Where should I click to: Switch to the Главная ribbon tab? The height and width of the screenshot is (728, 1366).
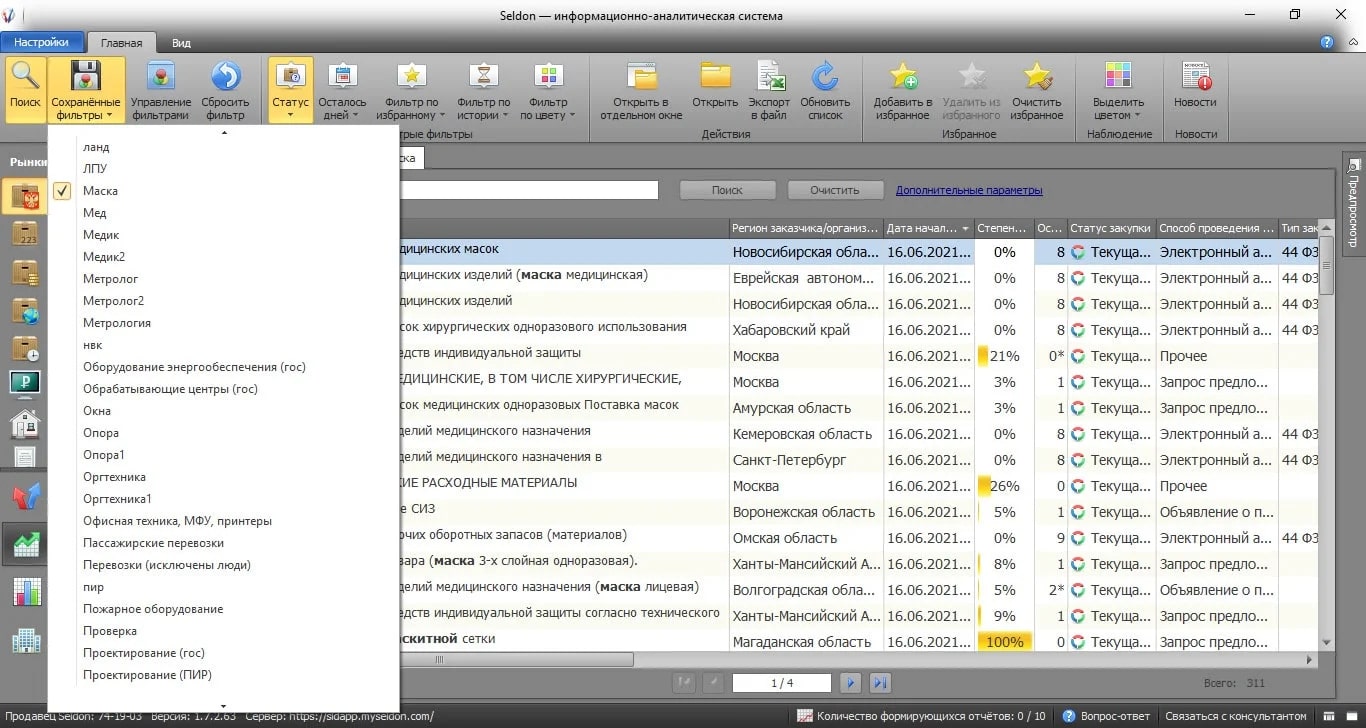tap(122, 43)
